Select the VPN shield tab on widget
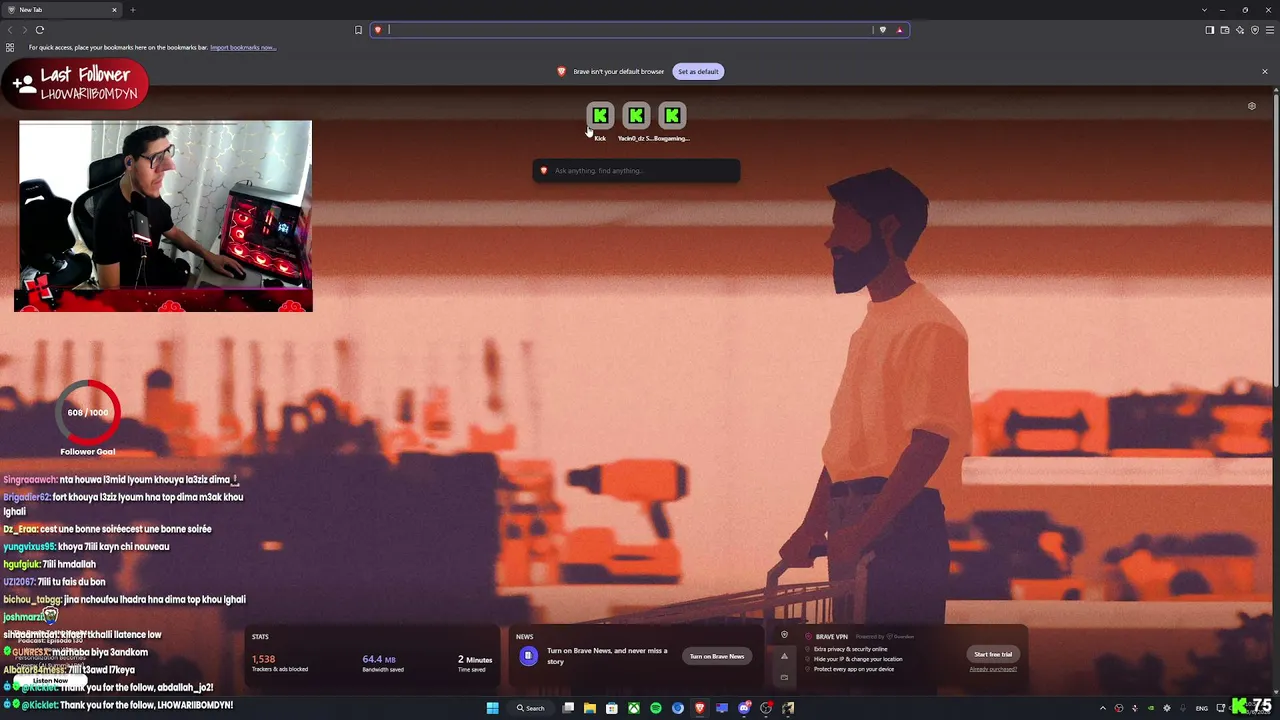Screen dimensions: 1280x720 (784, 635)
